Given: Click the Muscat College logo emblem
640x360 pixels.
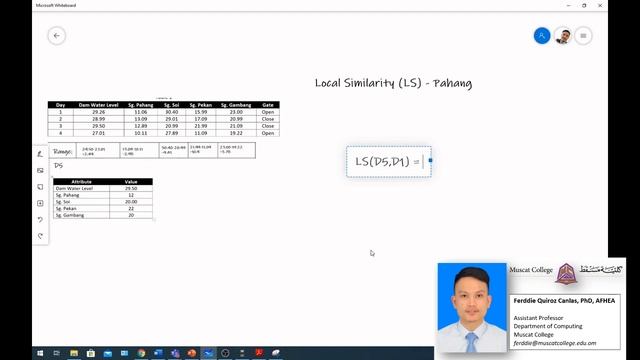Looking at the screenshot, I should pyautogui.click(x=566, y=273).
